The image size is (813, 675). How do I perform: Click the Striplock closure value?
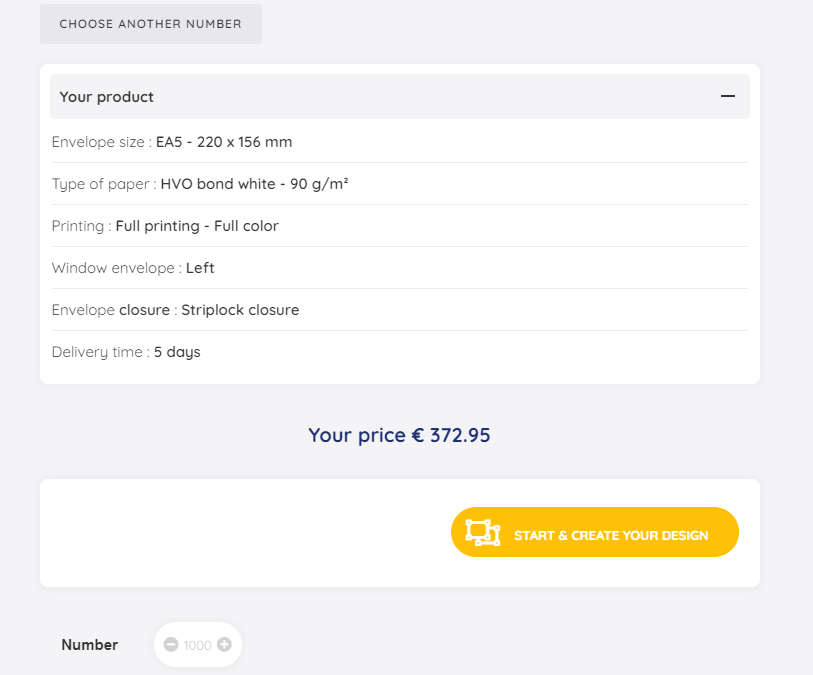pyautogui.click(x=240, y=310)
